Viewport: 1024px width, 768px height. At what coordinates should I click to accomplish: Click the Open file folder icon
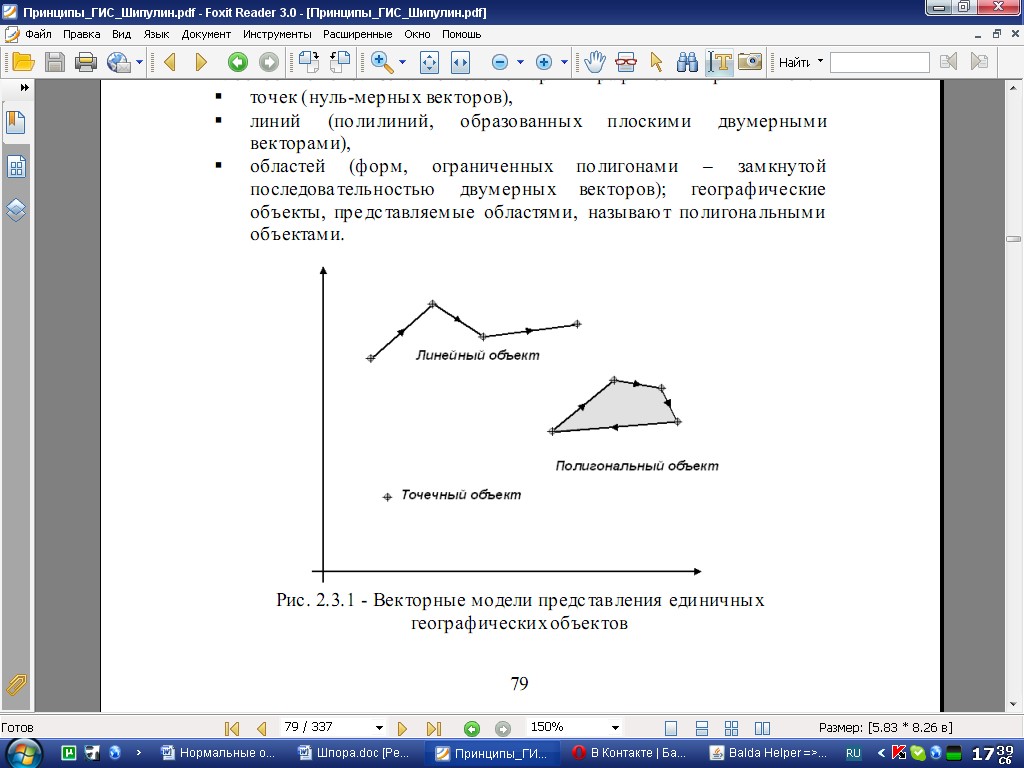[x=23, y=62]
